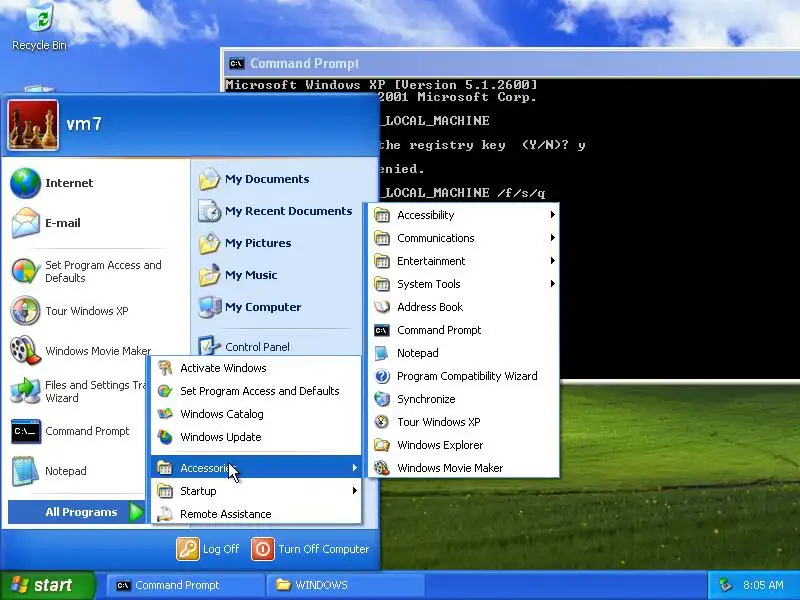The height and width of the screenshot is (600, 800).
Task: Click the E-mail envelope icon
Action: pos(25,223)
